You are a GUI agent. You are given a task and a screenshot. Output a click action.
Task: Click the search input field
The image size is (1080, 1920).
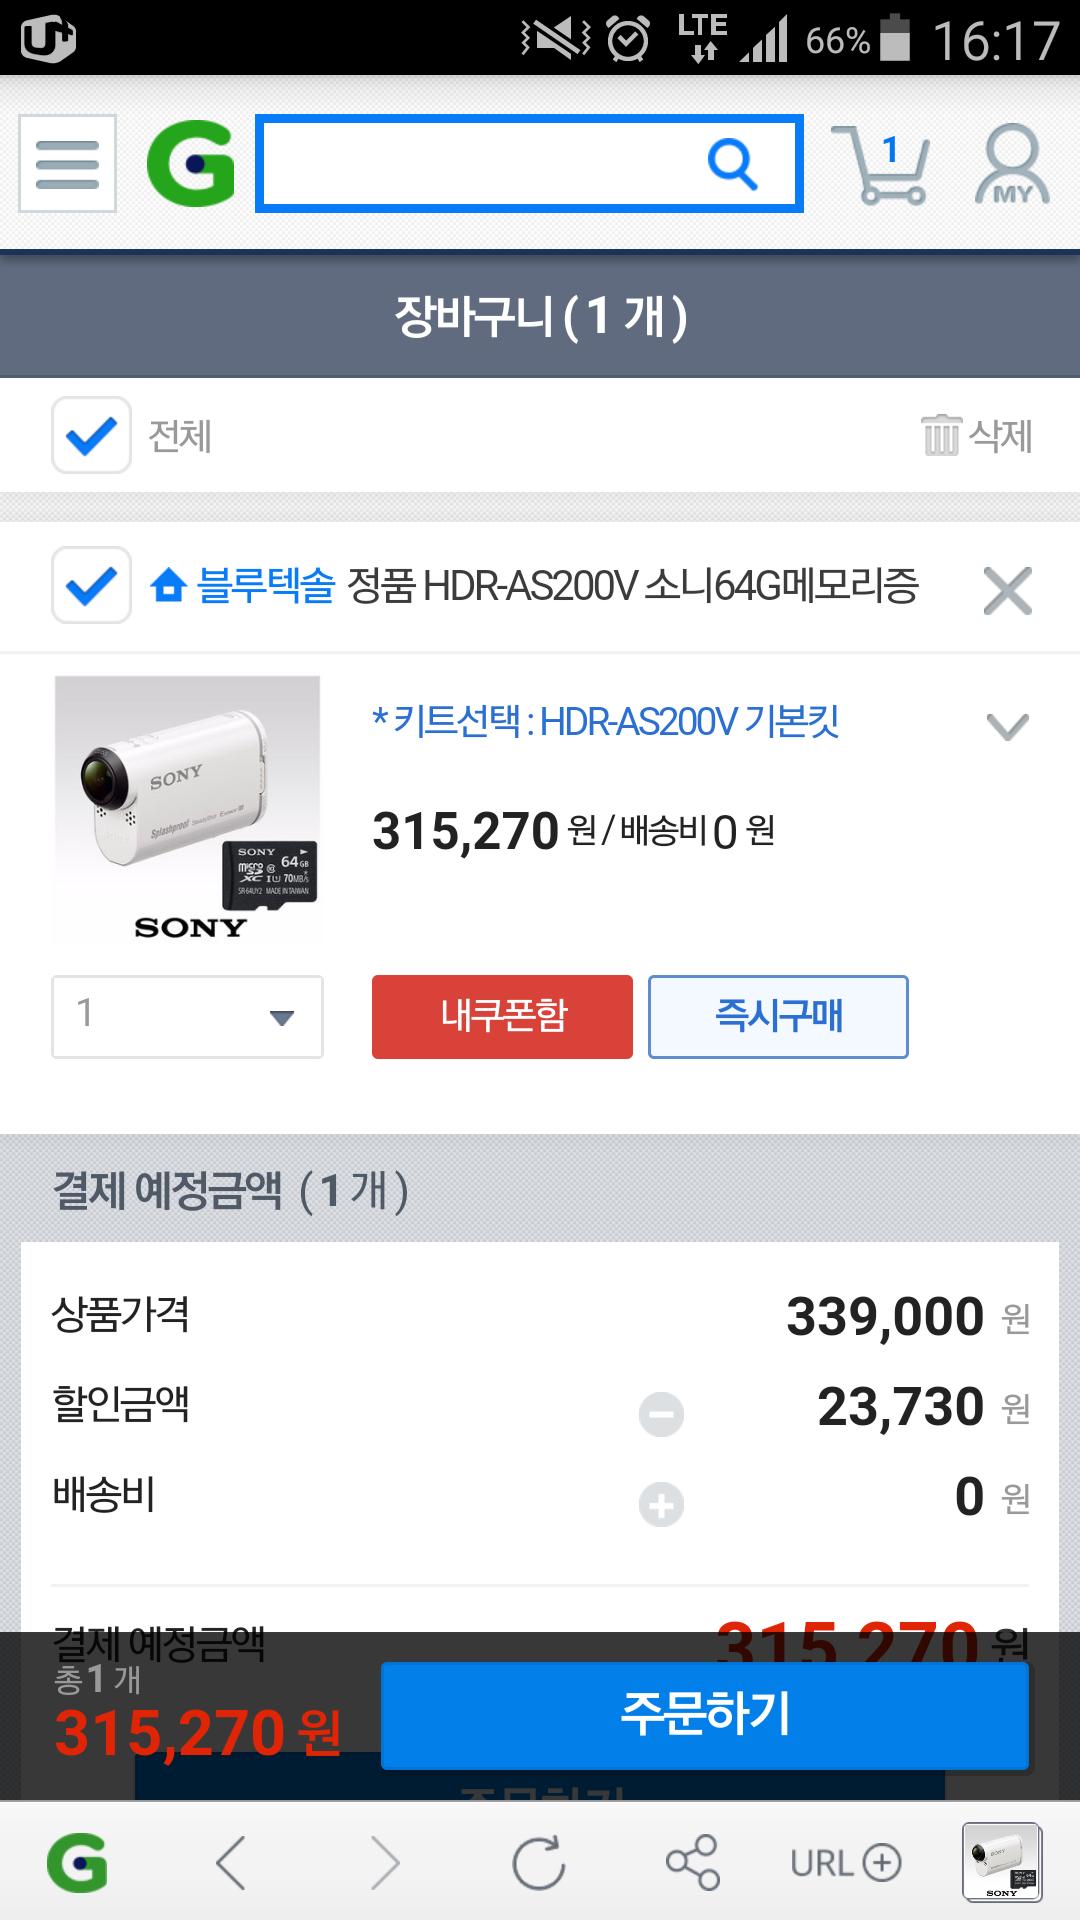(x=480, y=163)
